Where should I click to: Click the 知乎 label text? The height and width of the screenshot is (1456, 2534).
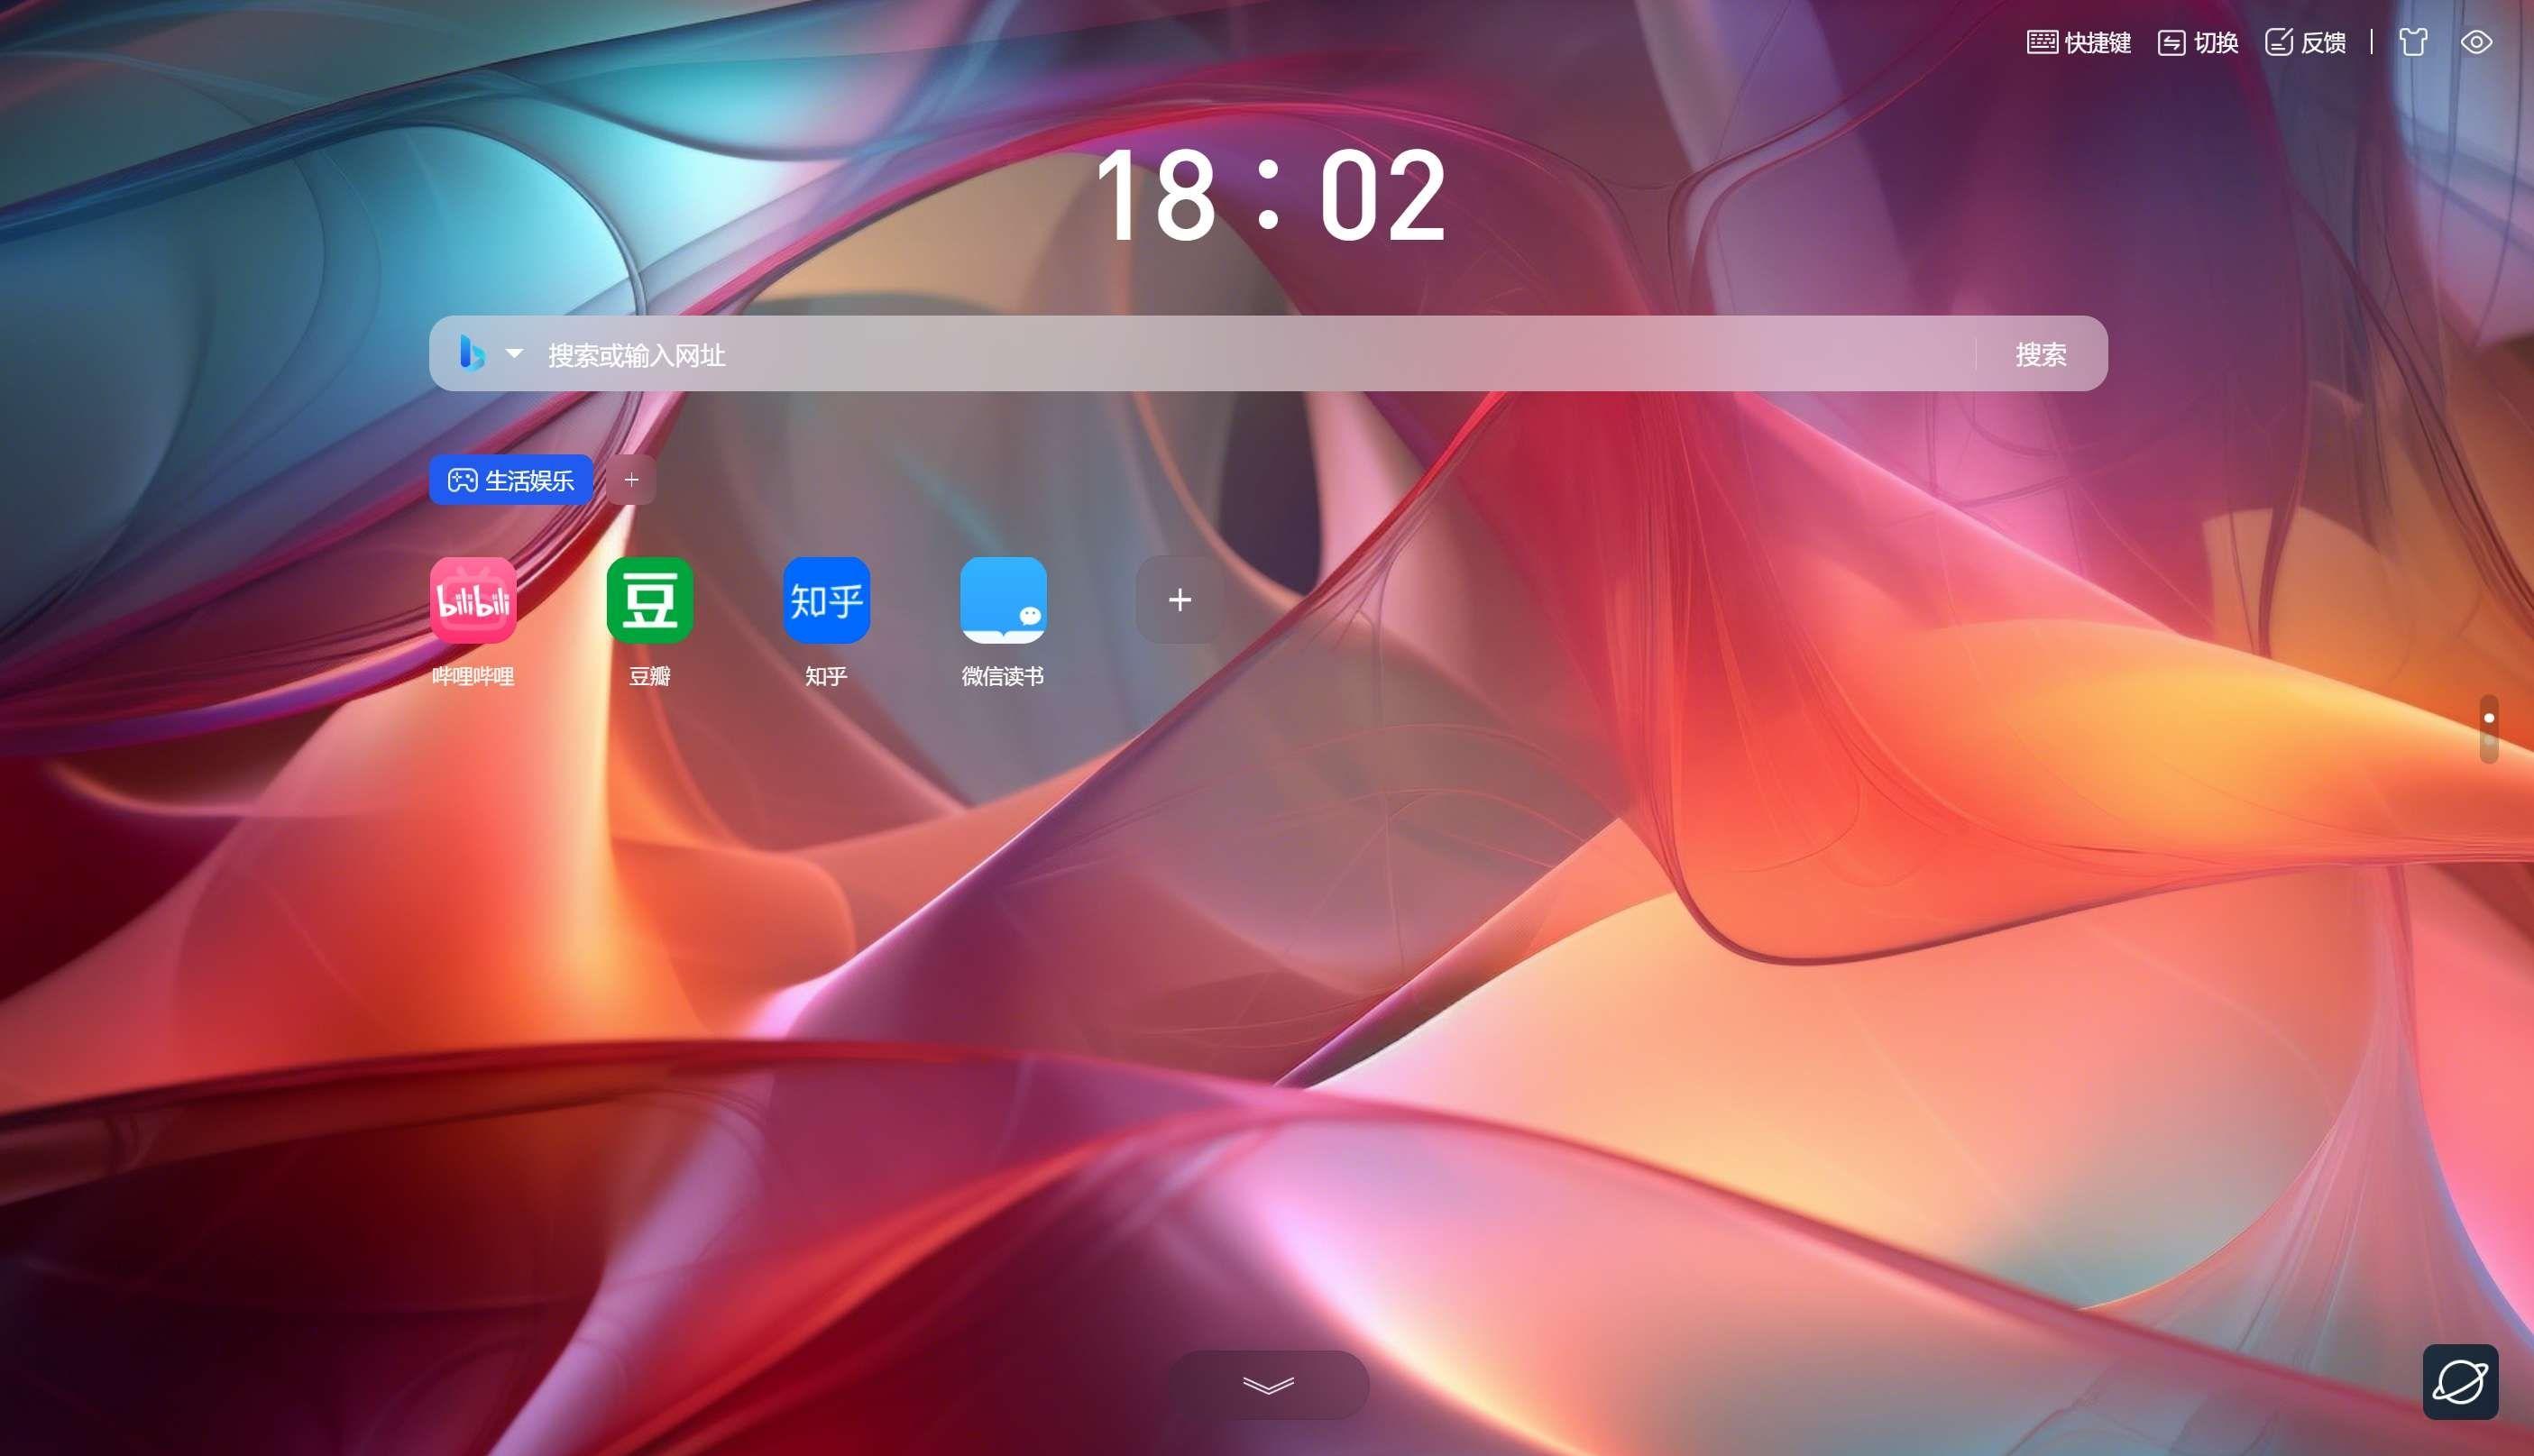[x=826, y=677]
